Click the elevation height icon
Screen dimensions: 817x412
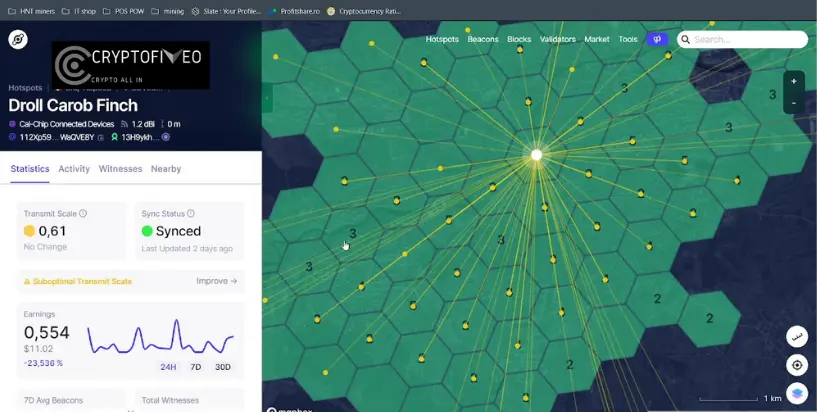click(x=163, y=124)
